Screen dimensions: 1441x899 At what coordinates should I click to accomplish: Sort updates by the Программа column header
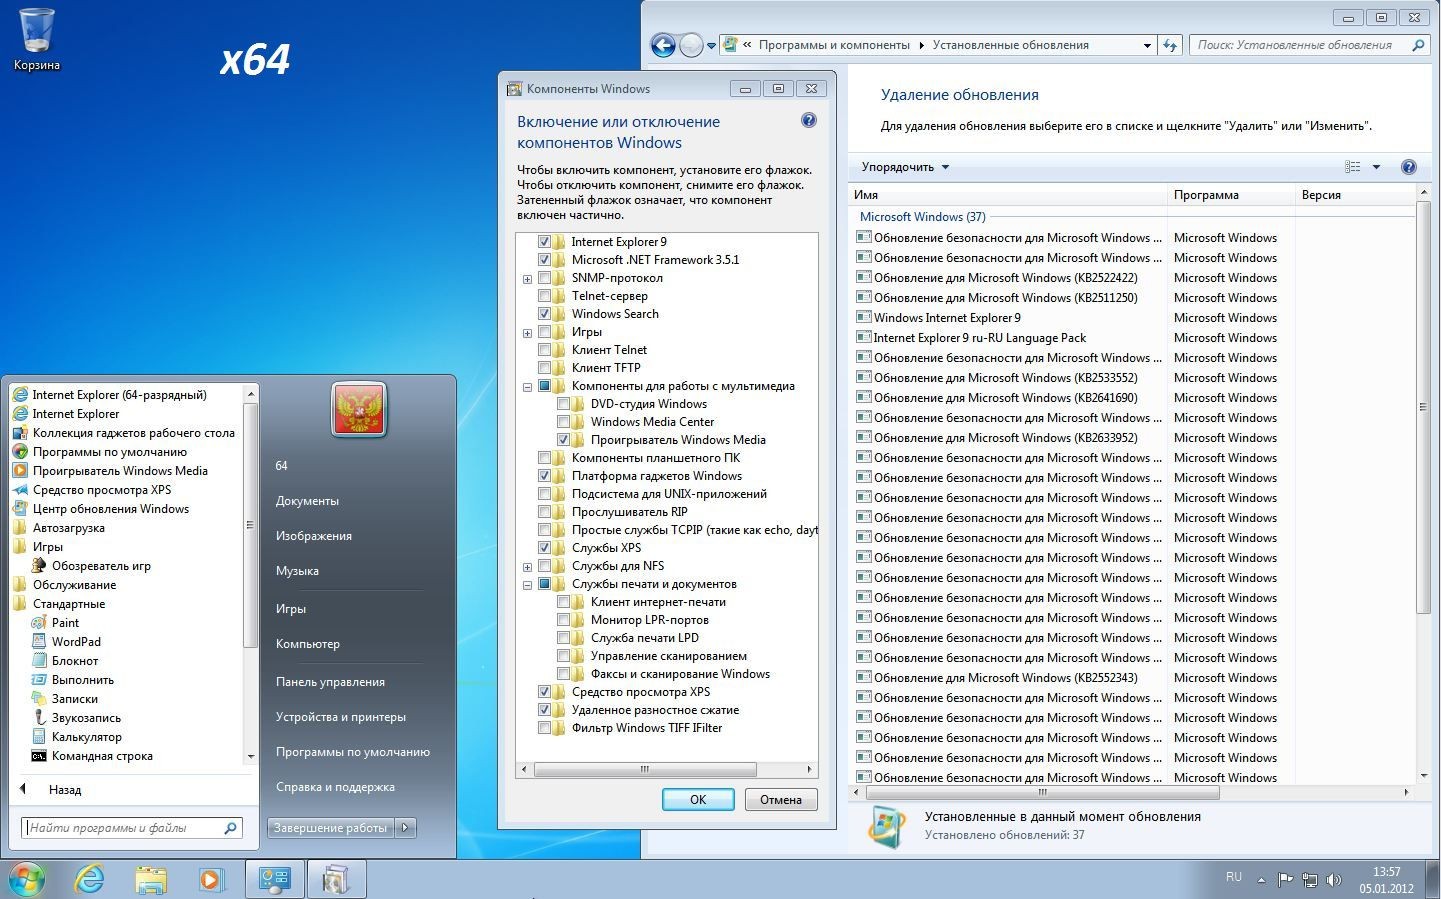click(x=1231, y=195)
